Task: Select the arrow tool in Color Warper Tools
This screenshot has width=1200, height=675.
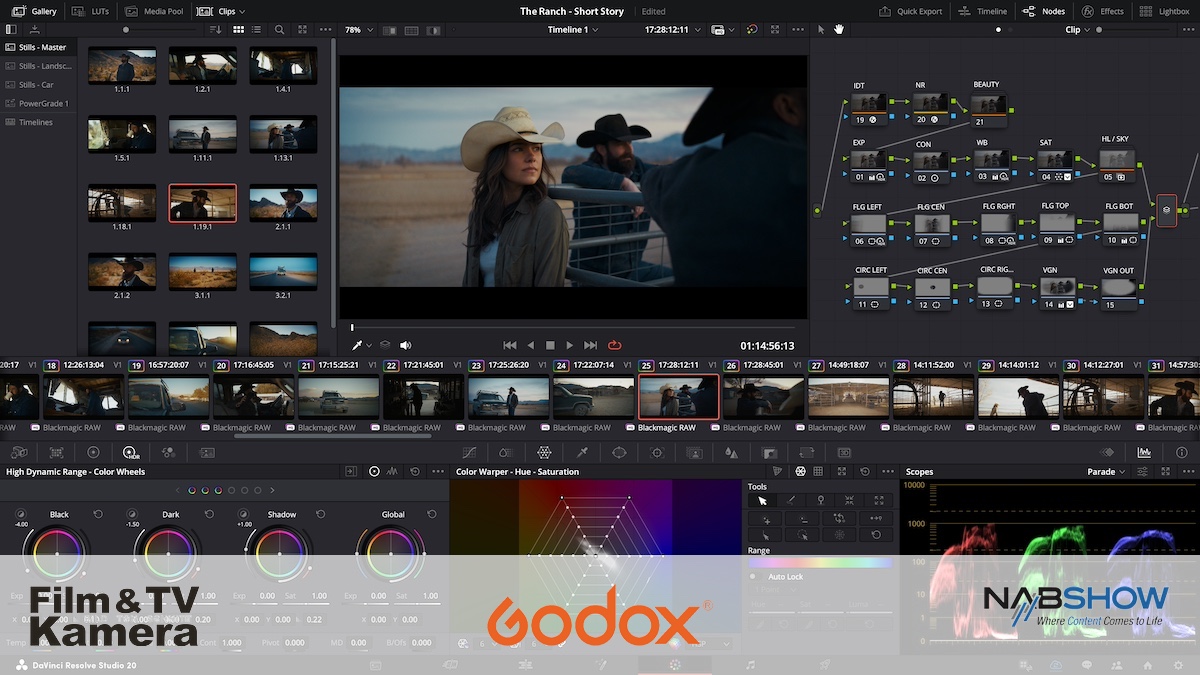Action: pyautogui.click(x=763, y=500)
